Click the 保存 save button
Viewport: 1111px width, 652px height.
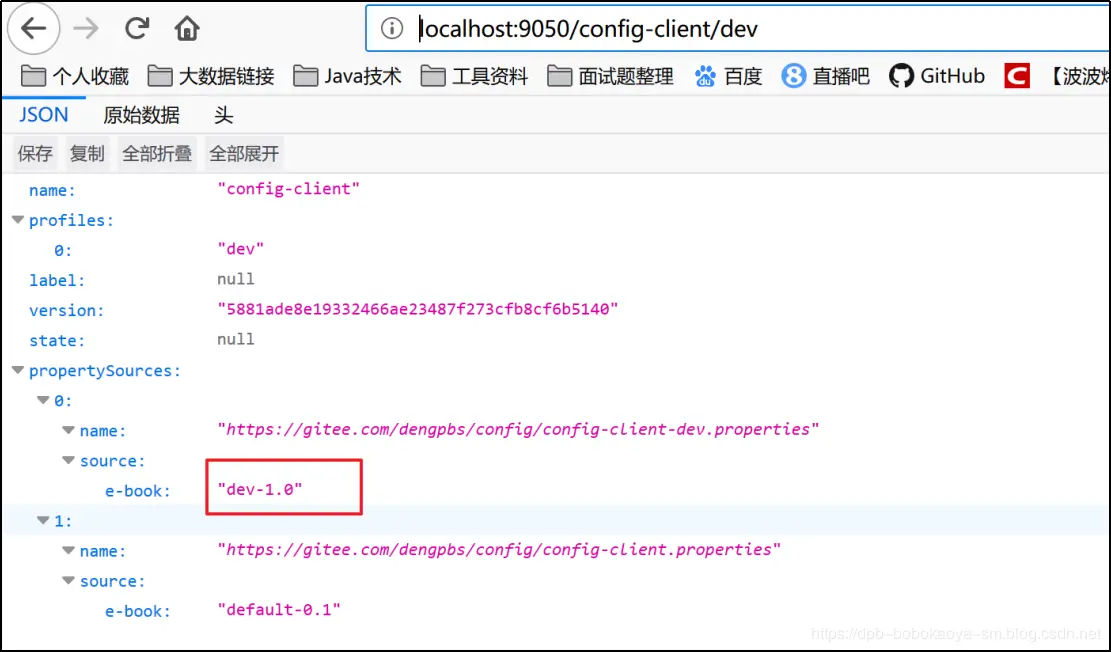click(35, 154)
